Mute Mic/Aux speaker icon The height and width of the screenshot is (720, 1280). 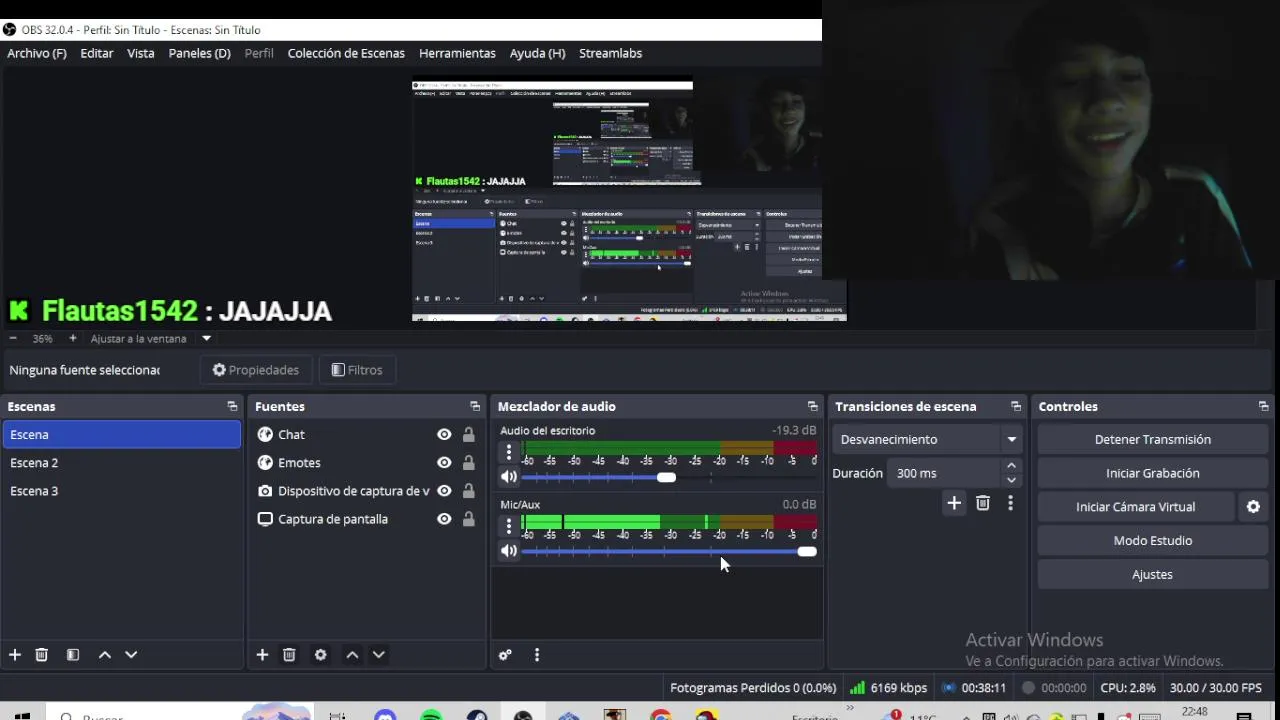509,551
